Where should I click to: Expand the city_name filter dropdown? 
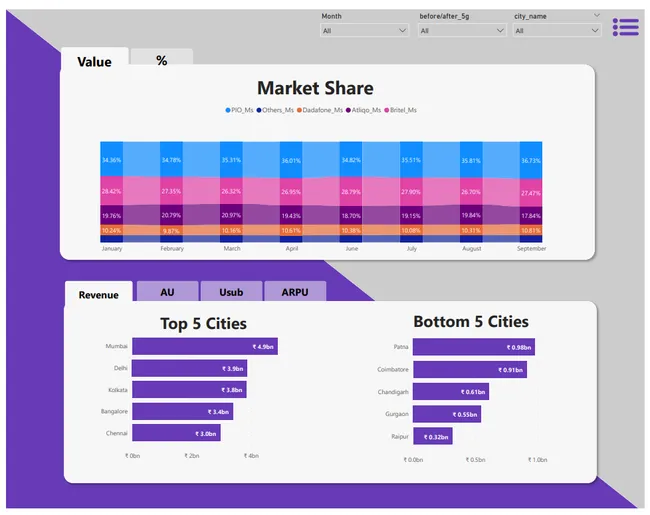(x=557, y=30)
